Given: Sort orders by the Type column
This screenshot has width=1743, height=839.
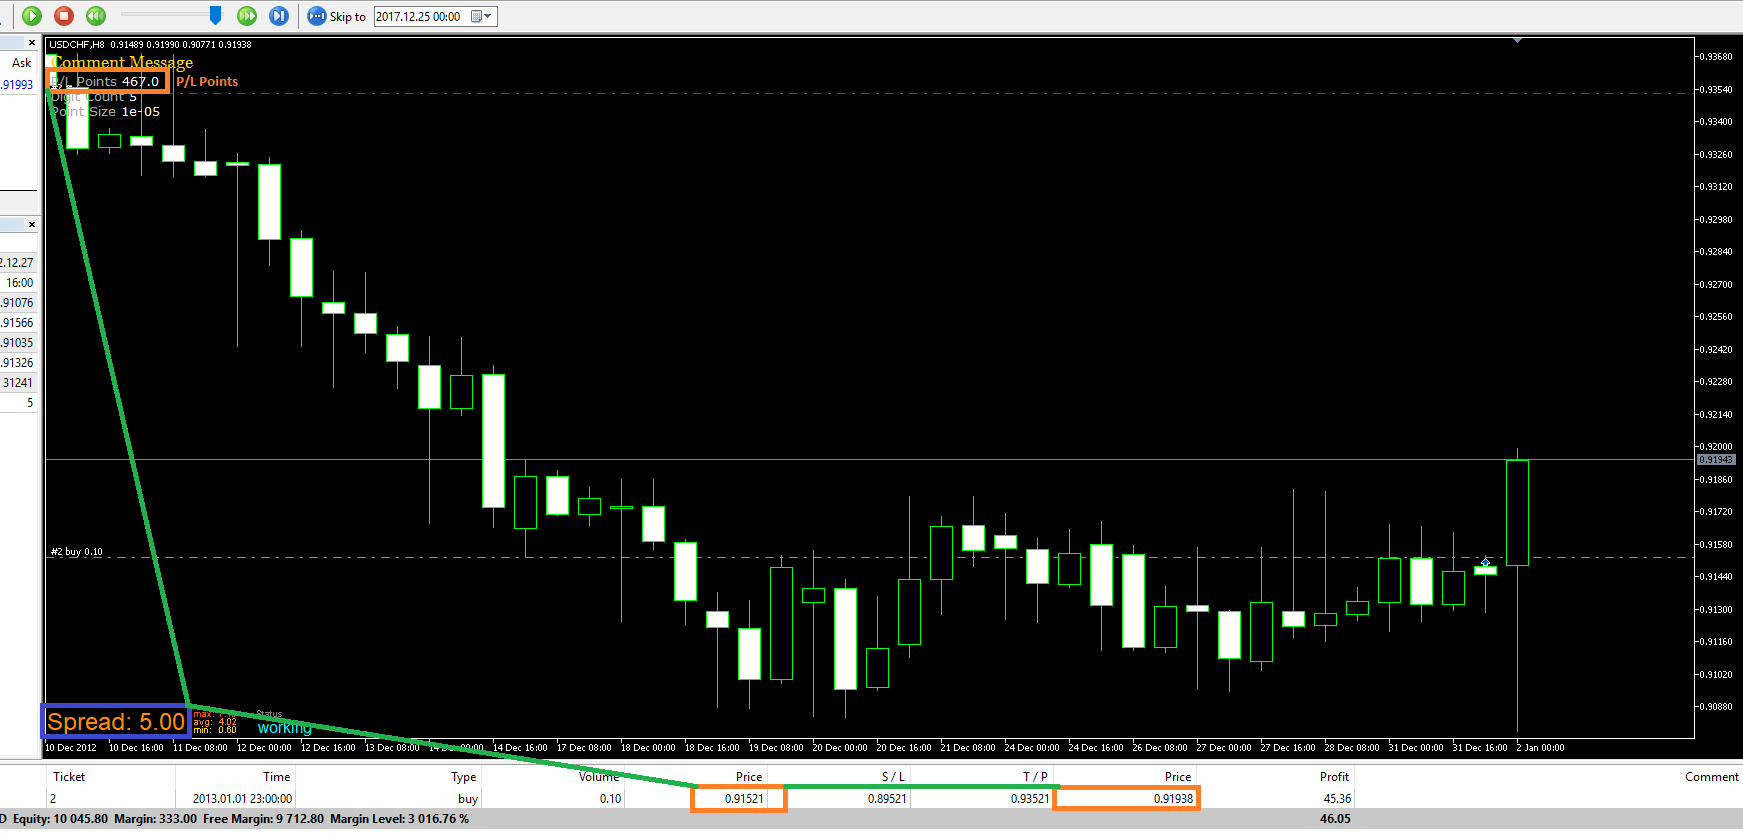Looking at the screenshot, I should click(x=463, y=777).
